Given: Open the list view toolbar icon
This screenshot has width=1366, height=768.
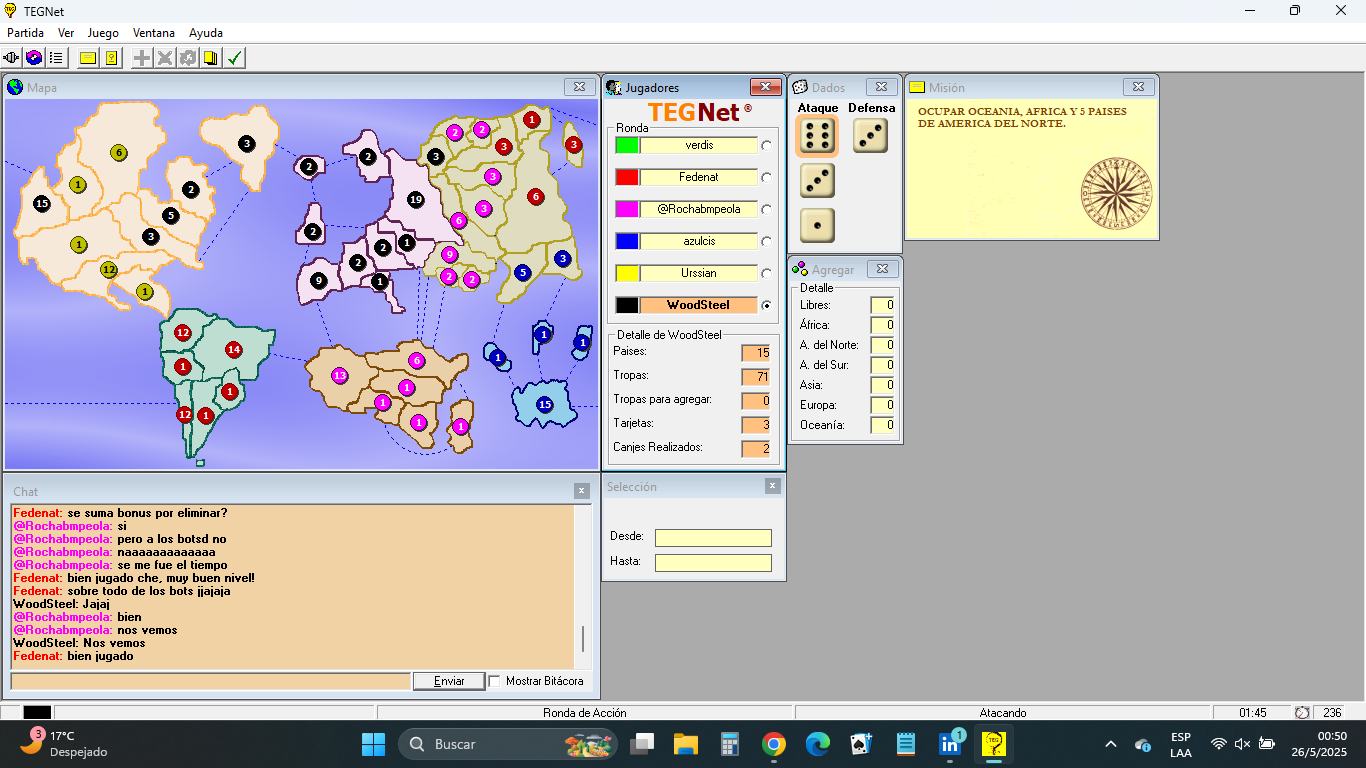Looking at the screenshot, I should click(x=56, y=58).
